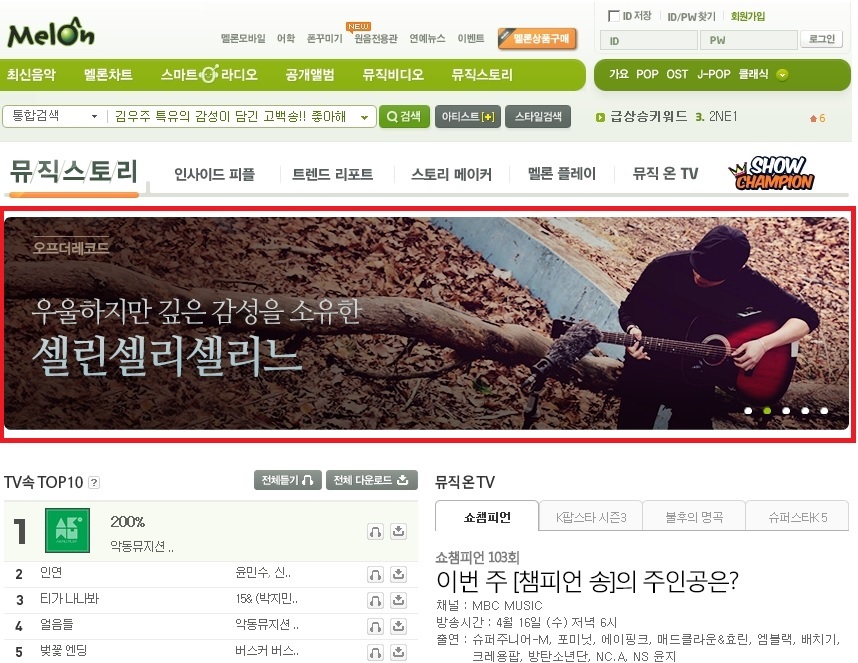Open the 스토리 메이커 section
Viewport: 858px width, 663px height.
[451, 174]
